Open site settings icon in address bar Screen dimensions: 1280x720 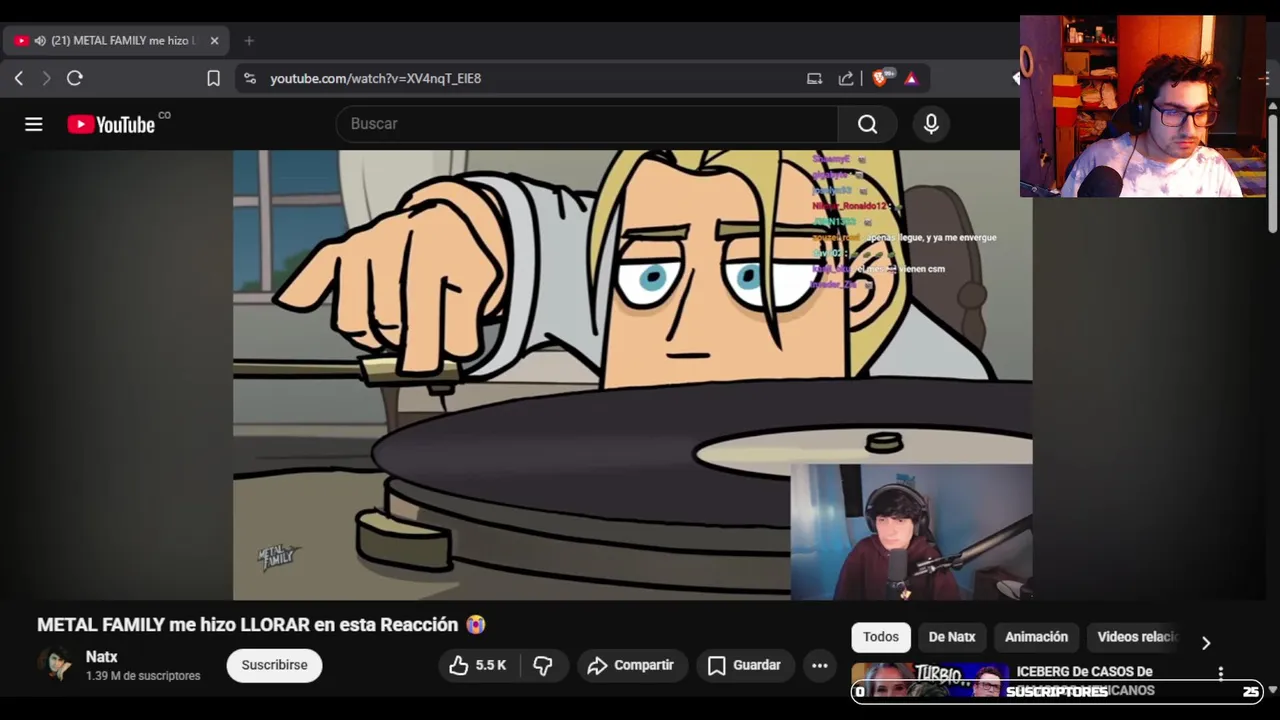250,78
